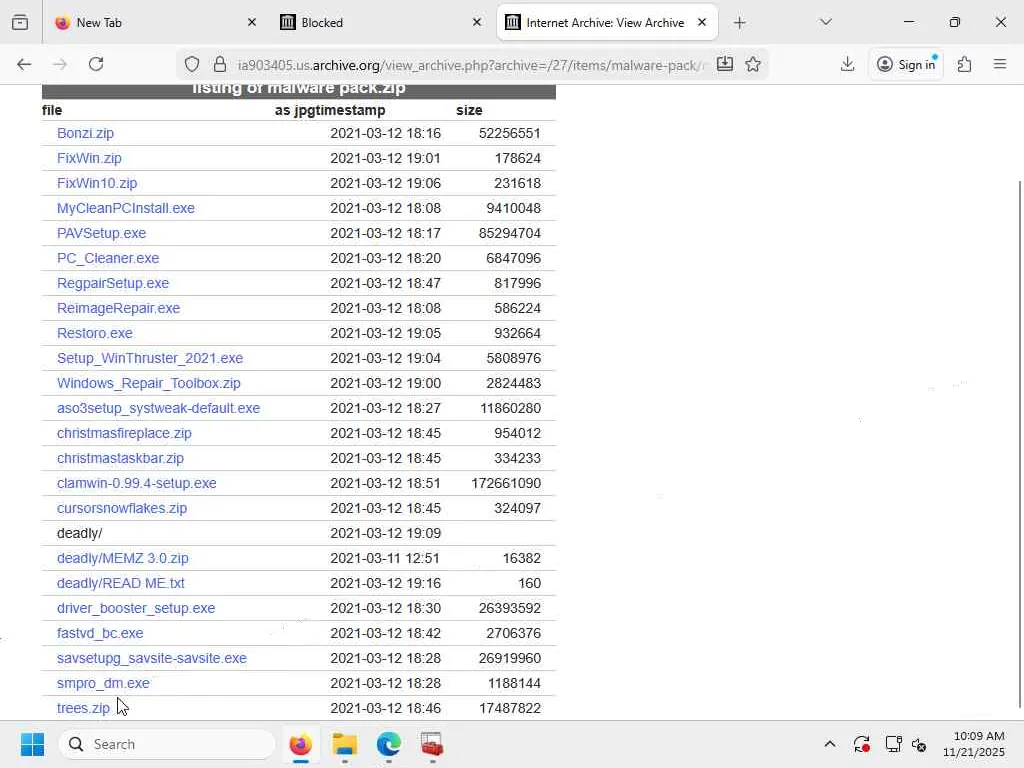Click install/save page icon in address bar
1024x768 pixels.
click(x=725, y=64)
